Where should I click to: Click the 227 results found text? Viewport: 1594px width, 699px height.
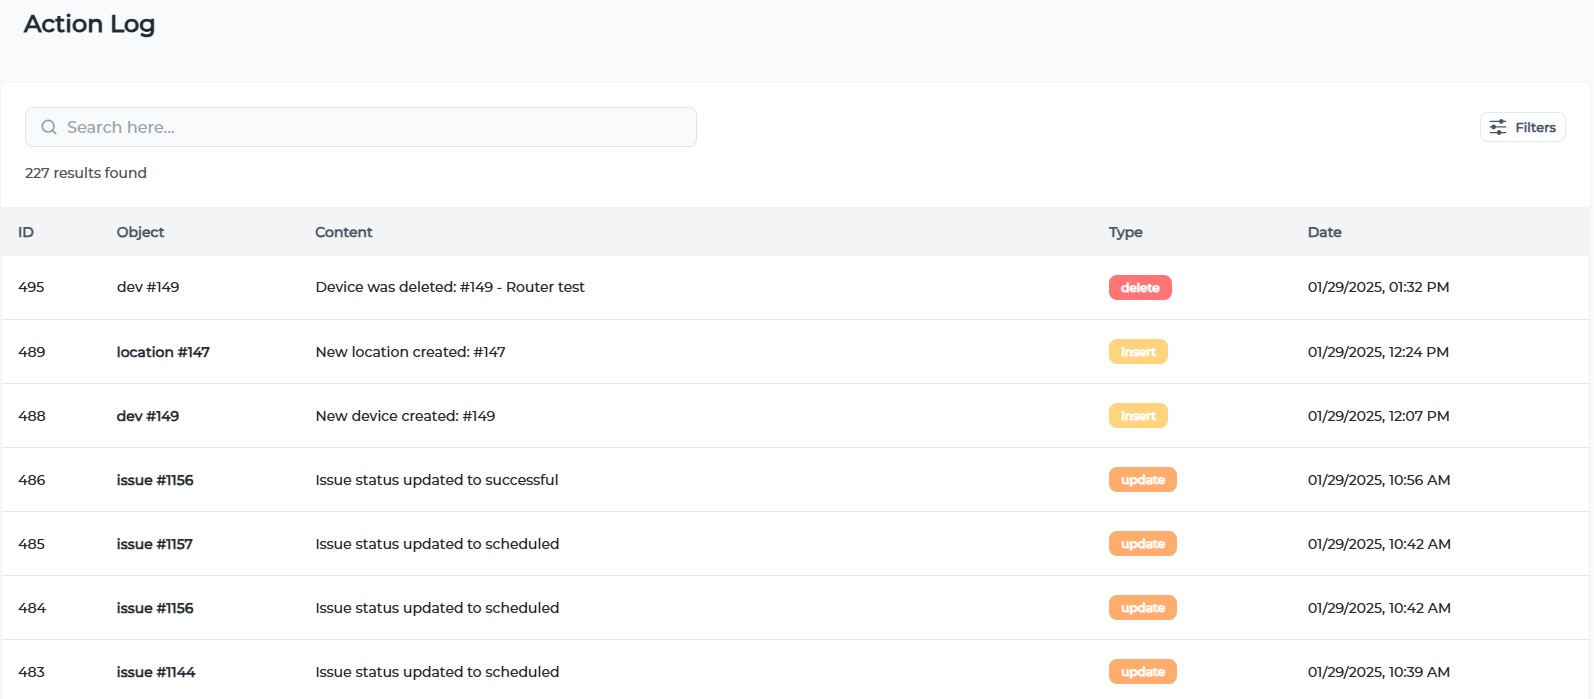(86, 173)
